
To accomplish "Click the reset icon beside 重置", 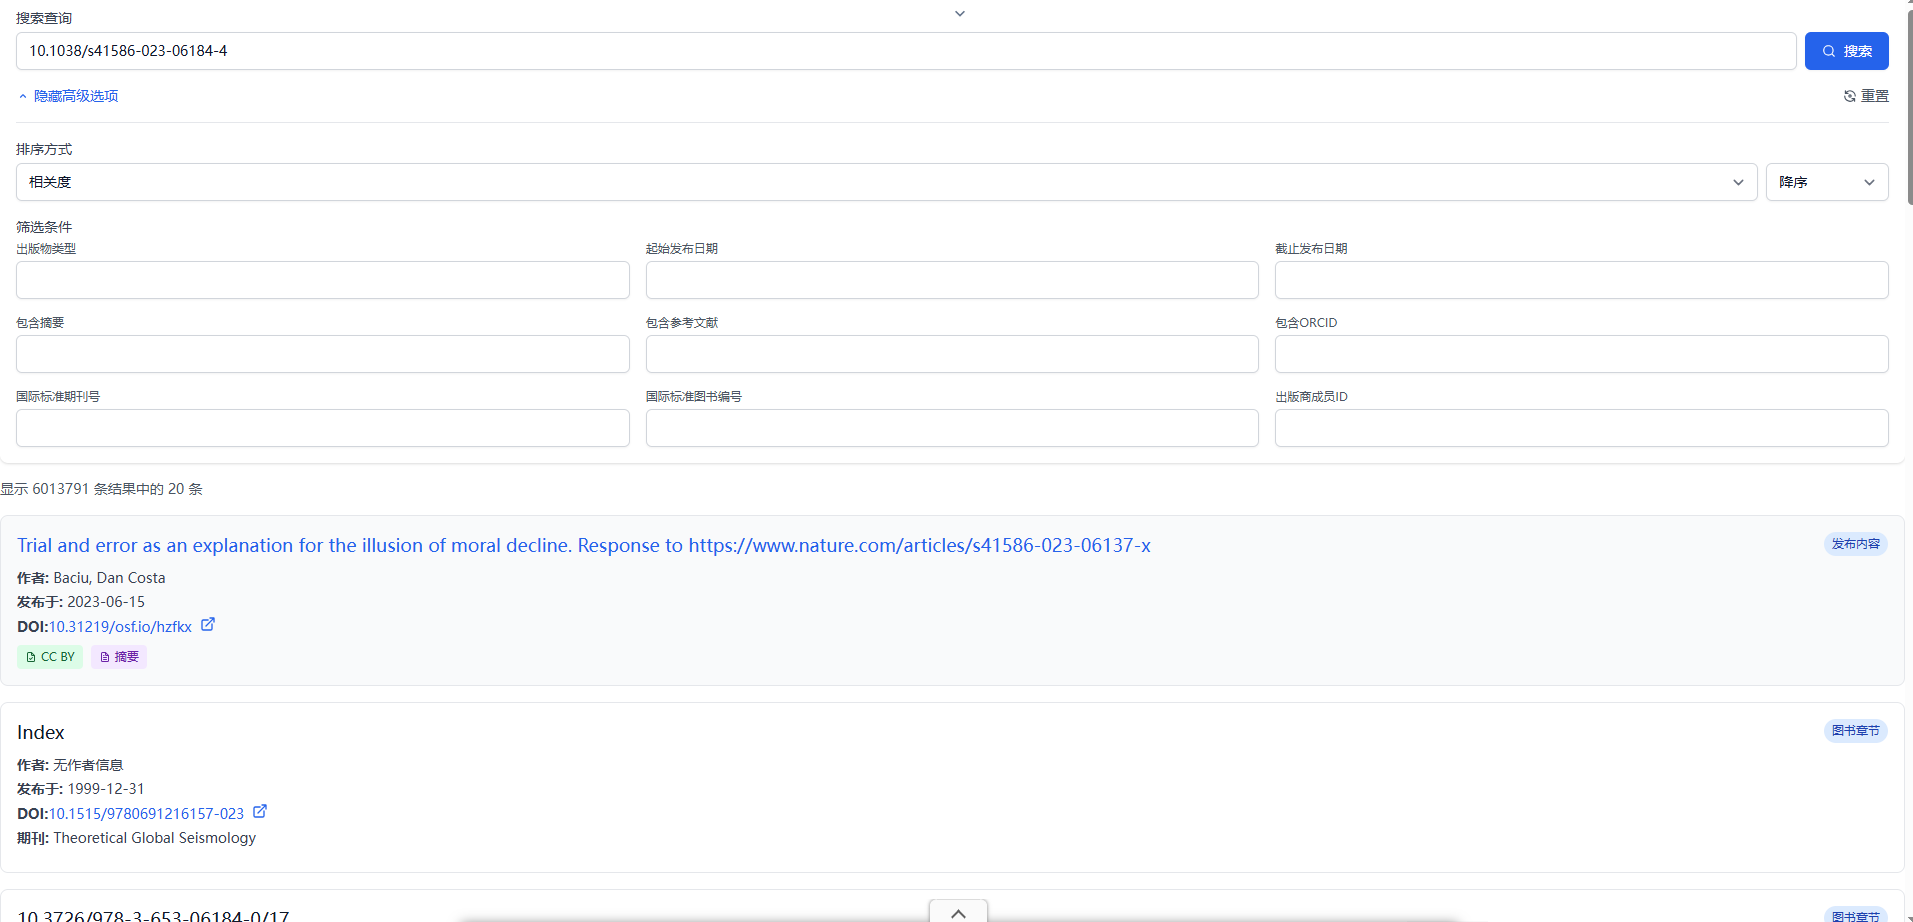I will (x=1851, y=96).
